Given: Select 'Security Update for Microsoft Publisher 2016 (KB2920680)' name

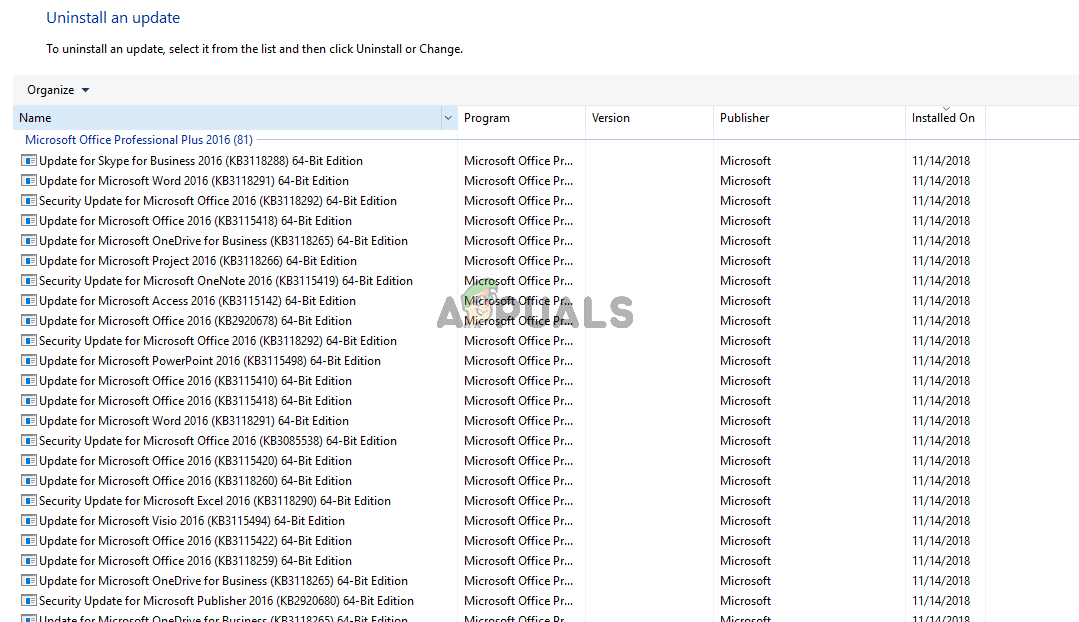Looking at the screenshot, I should [x=226, y=600].
